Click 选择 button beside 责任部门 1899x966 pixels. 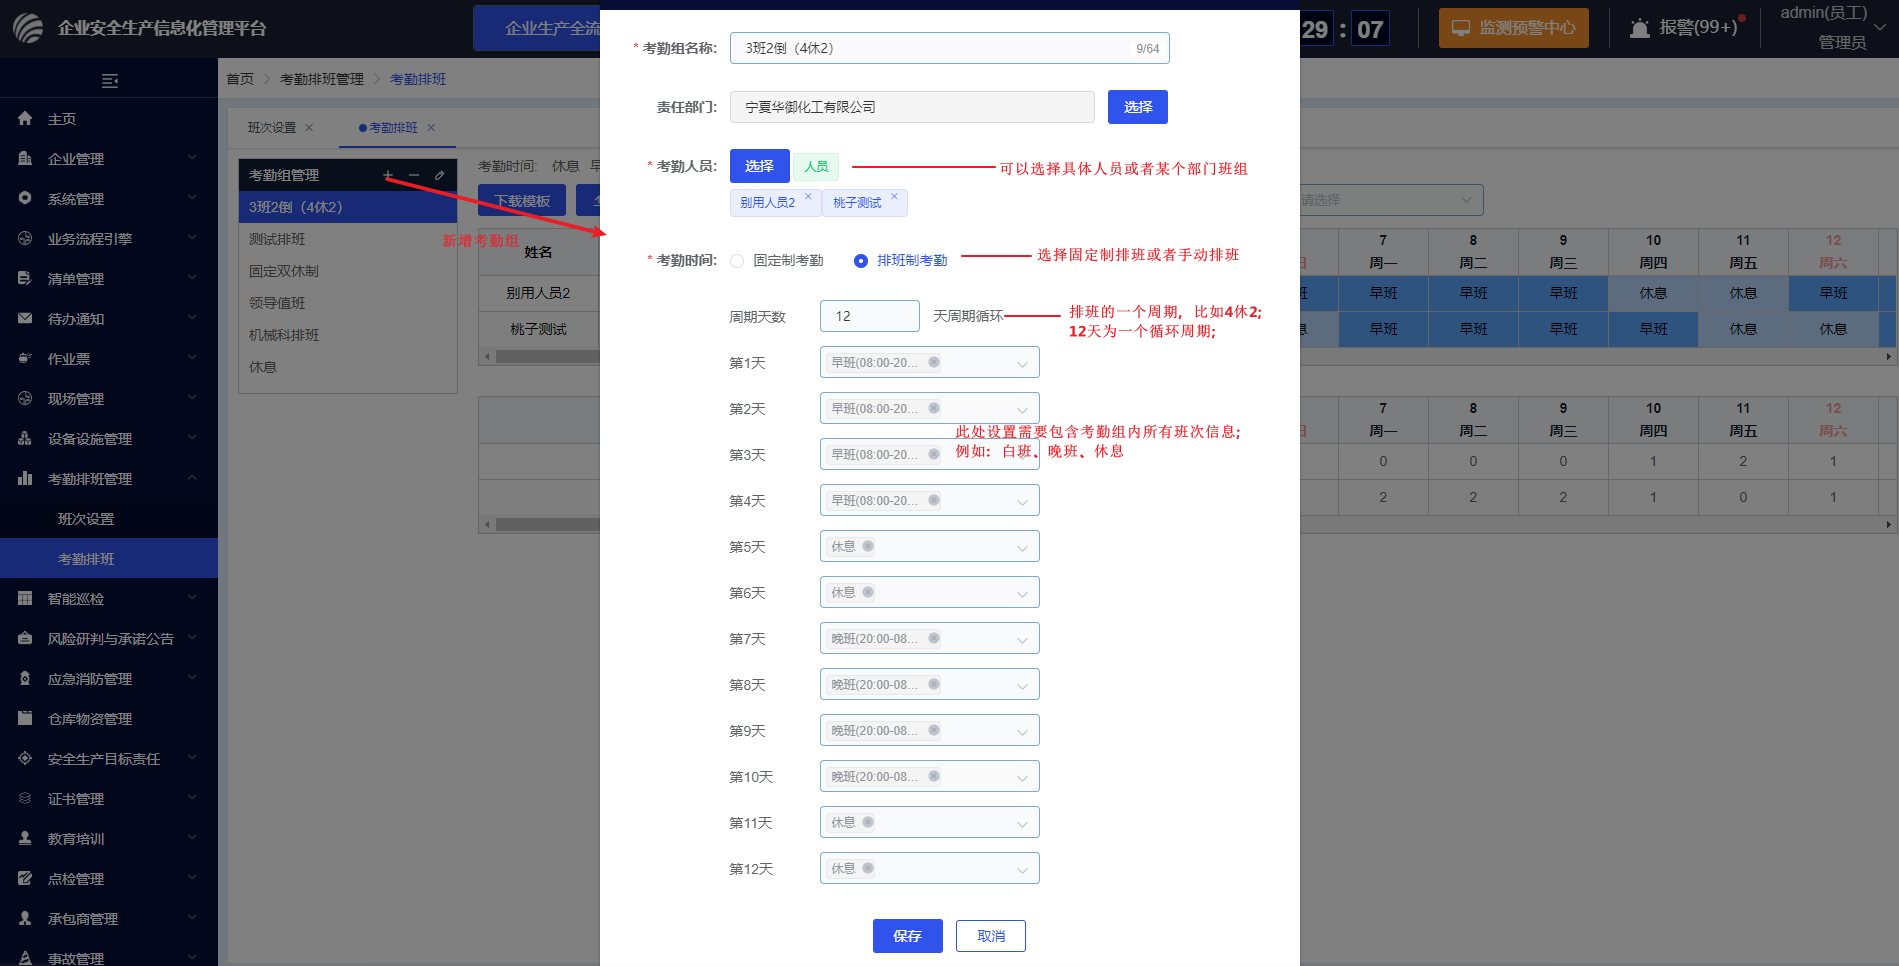[x=1138, y=107]
